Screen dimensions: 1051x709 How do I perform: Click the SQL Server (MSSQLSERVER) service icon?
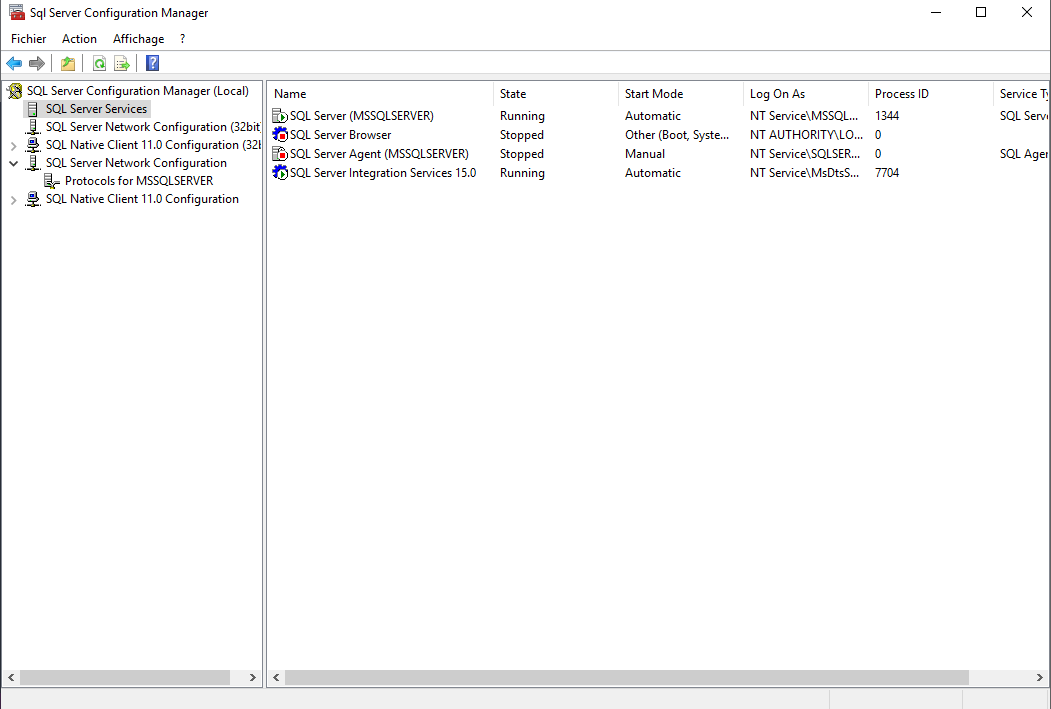(280, 116)
